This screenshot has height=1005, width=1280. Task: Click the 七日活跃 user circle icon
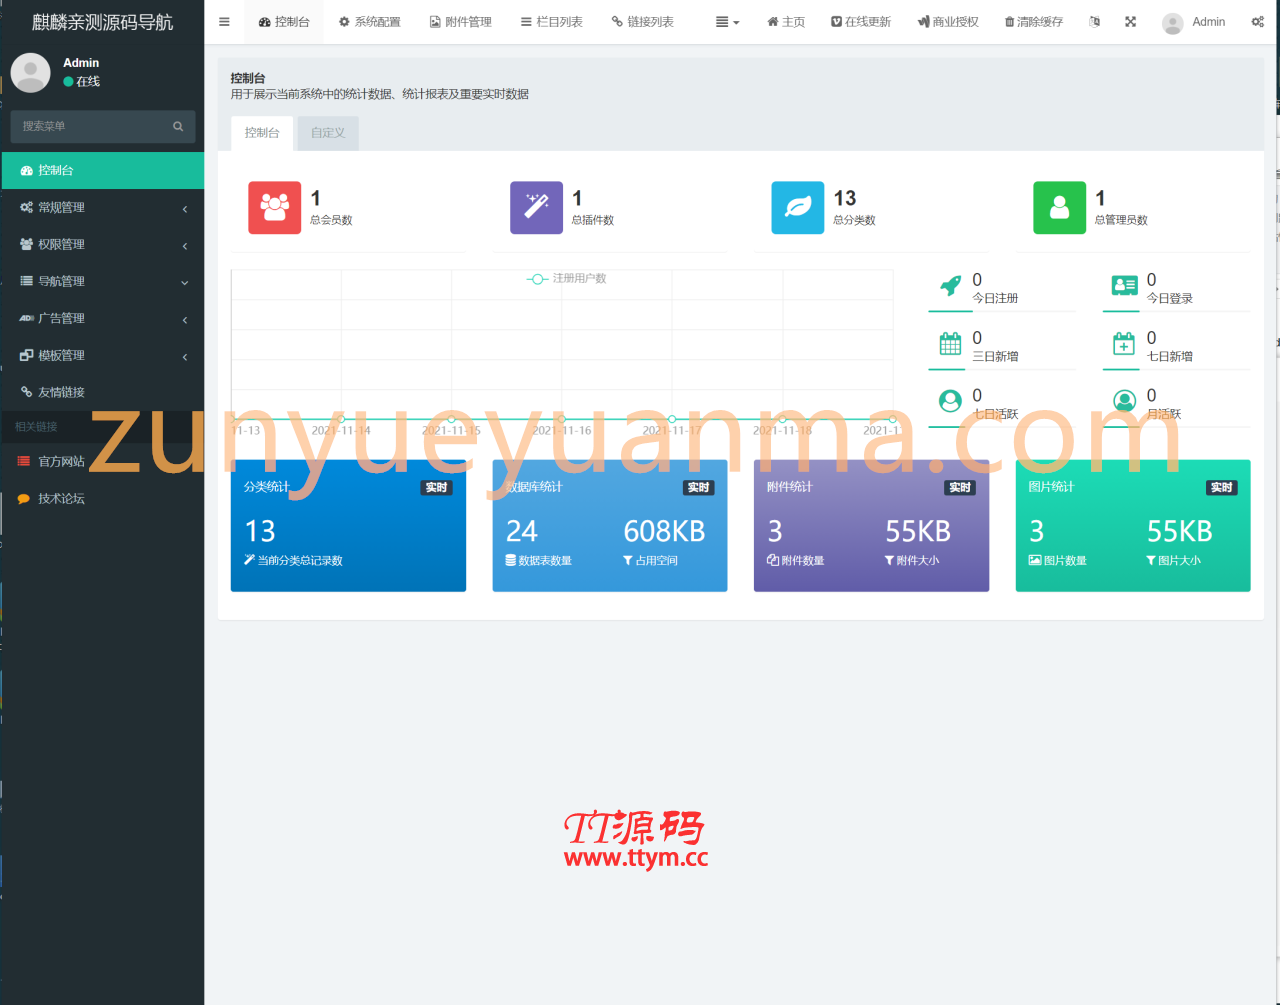[x=950, y=401]
